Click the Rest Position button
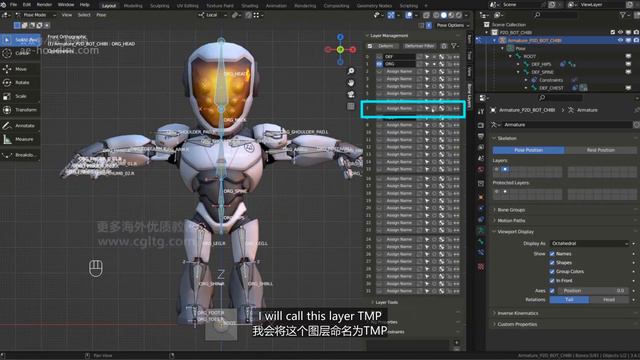 pos(600,150)
